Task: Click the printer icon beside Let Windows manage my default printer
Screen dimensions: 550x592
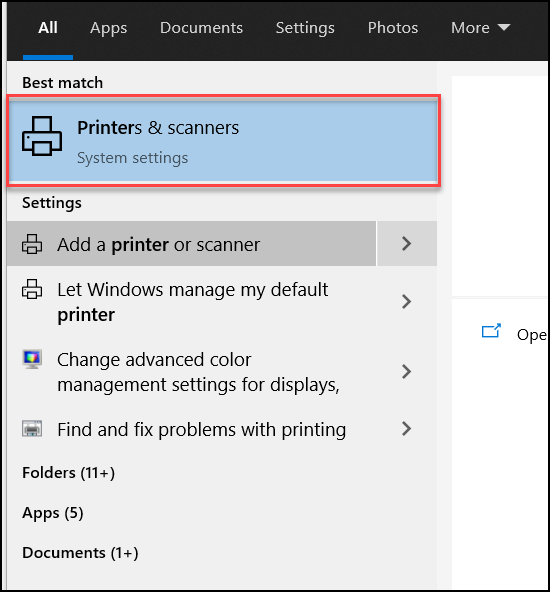Action: (32, 289)
